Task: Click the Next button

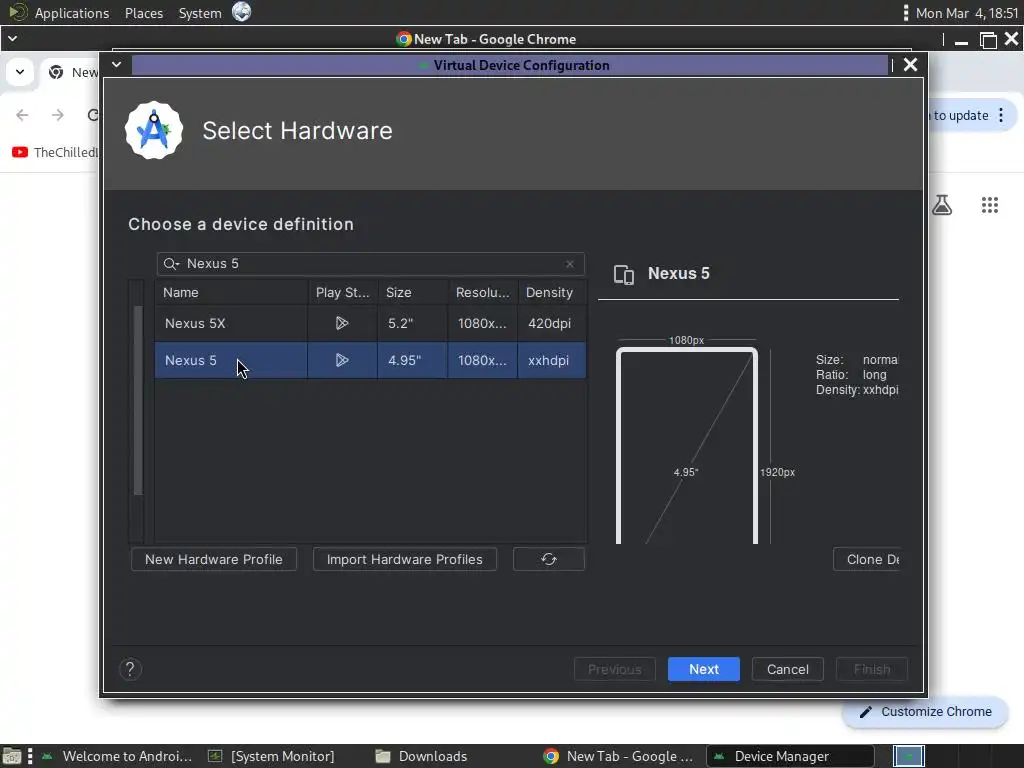Action: point(703,669)
